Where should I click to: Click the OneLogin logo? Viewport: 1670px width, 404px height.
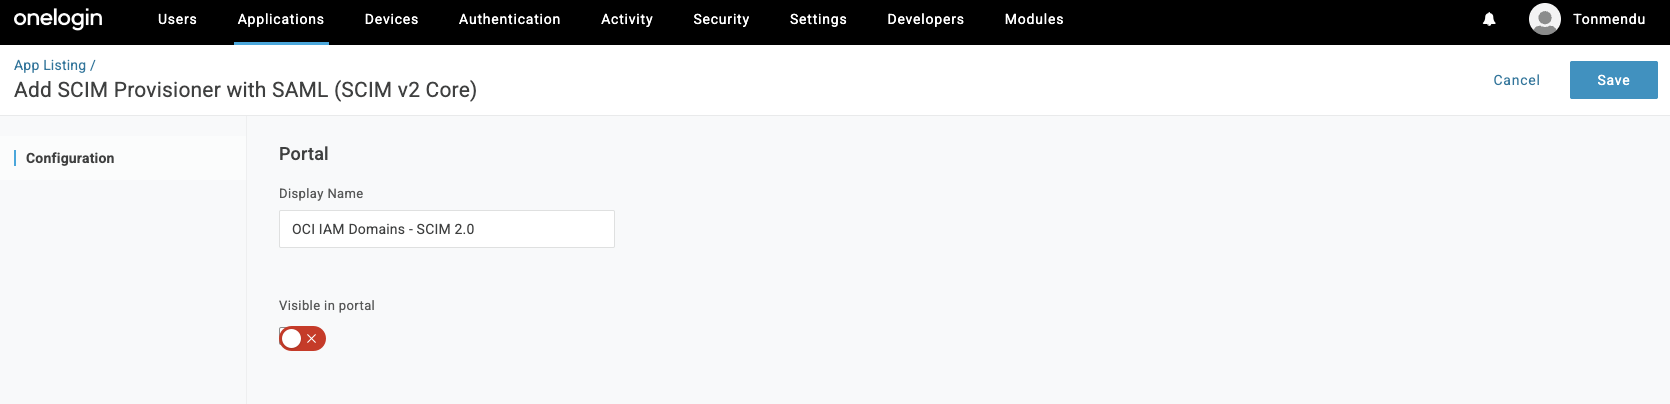(x=58, y=19)
